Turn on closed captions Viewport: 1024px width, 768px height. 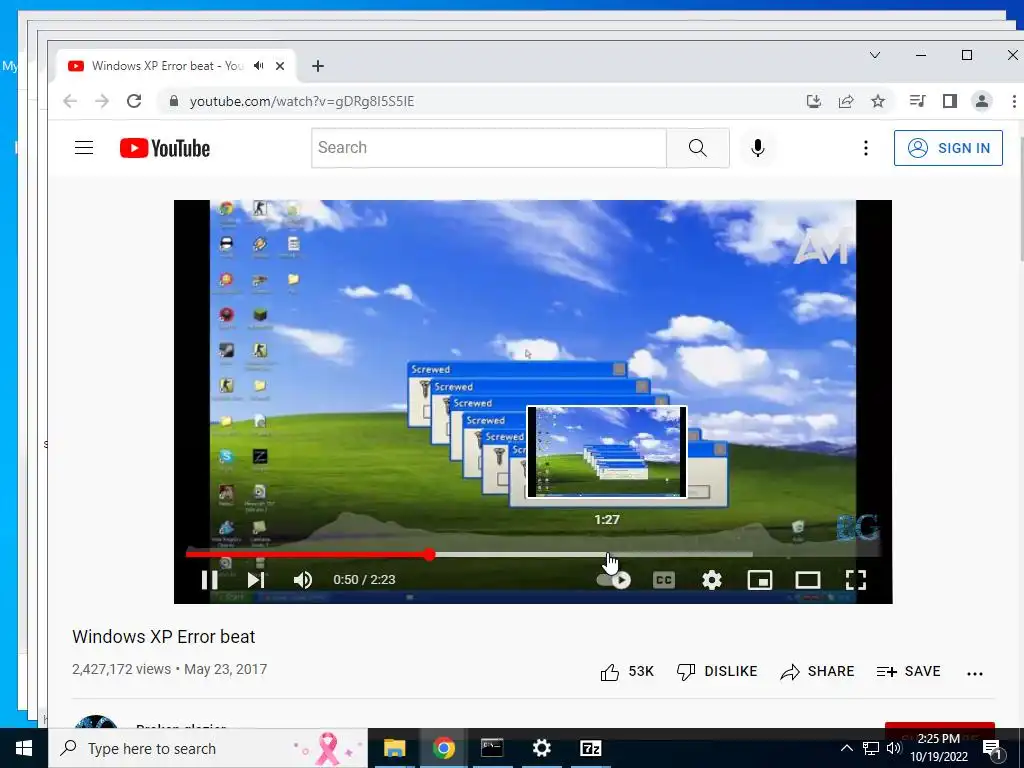click(664, 580)
